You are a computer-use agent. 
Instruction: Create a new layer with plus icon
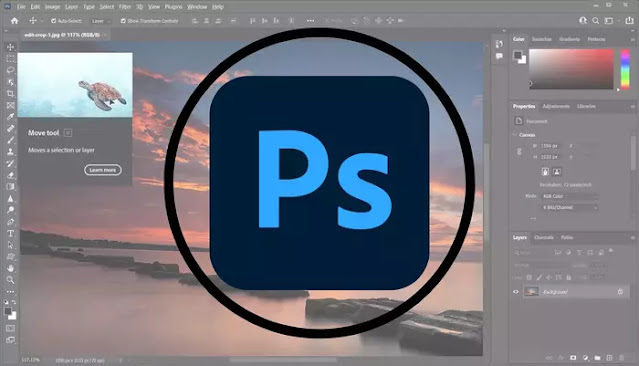point(609,357)
